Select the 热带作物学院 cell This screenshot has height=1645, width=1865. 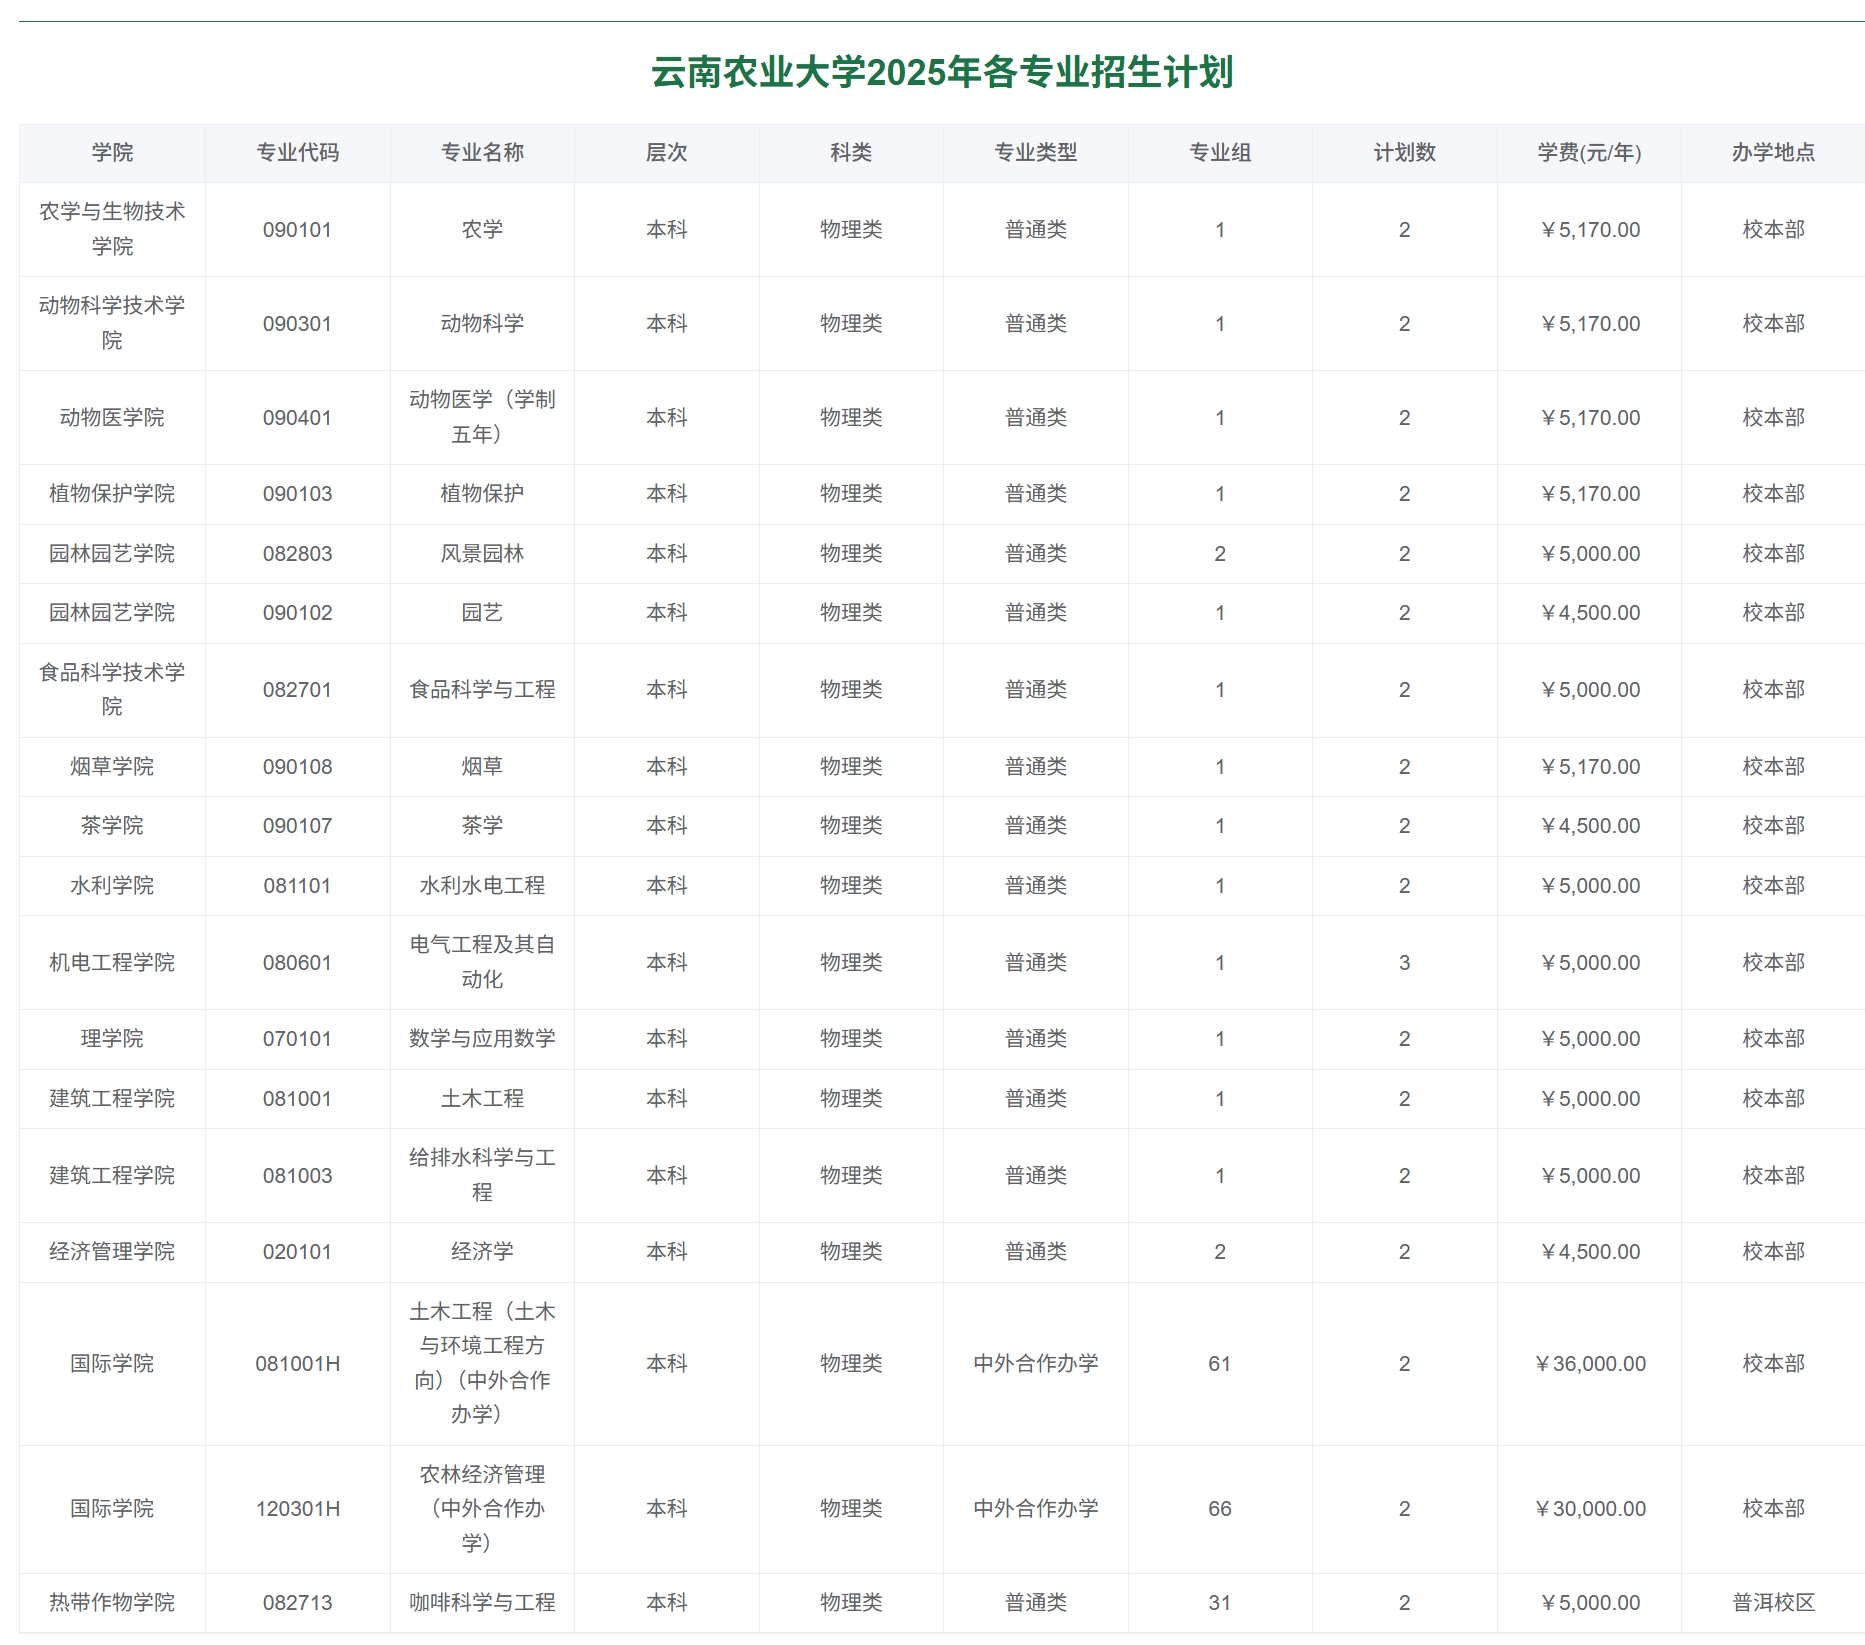pos(112,1603)
